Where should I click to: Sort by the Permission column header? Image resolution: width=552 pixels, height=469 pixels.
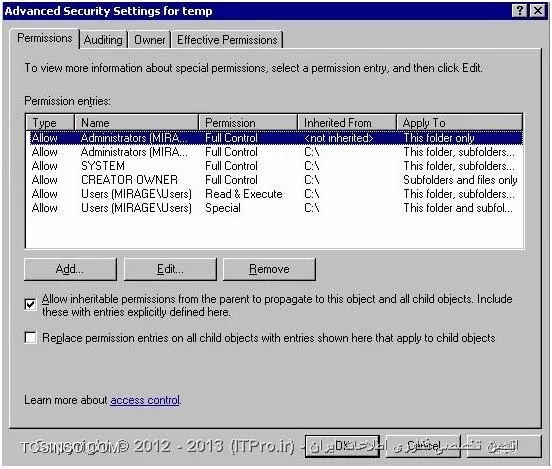pos(248,123)
